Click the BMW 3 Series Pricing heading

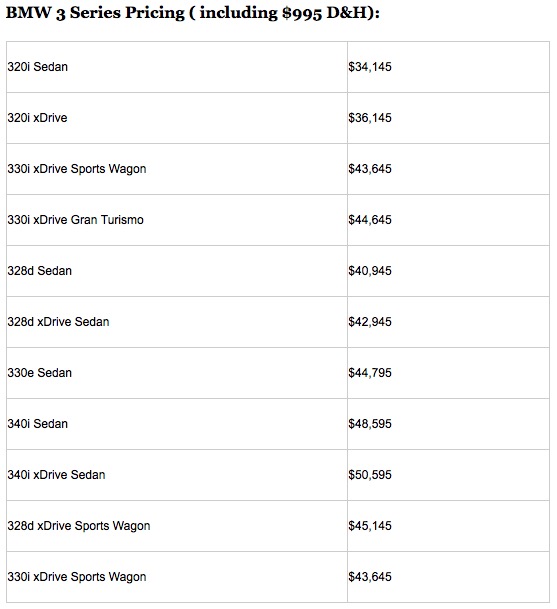[96, 13]
